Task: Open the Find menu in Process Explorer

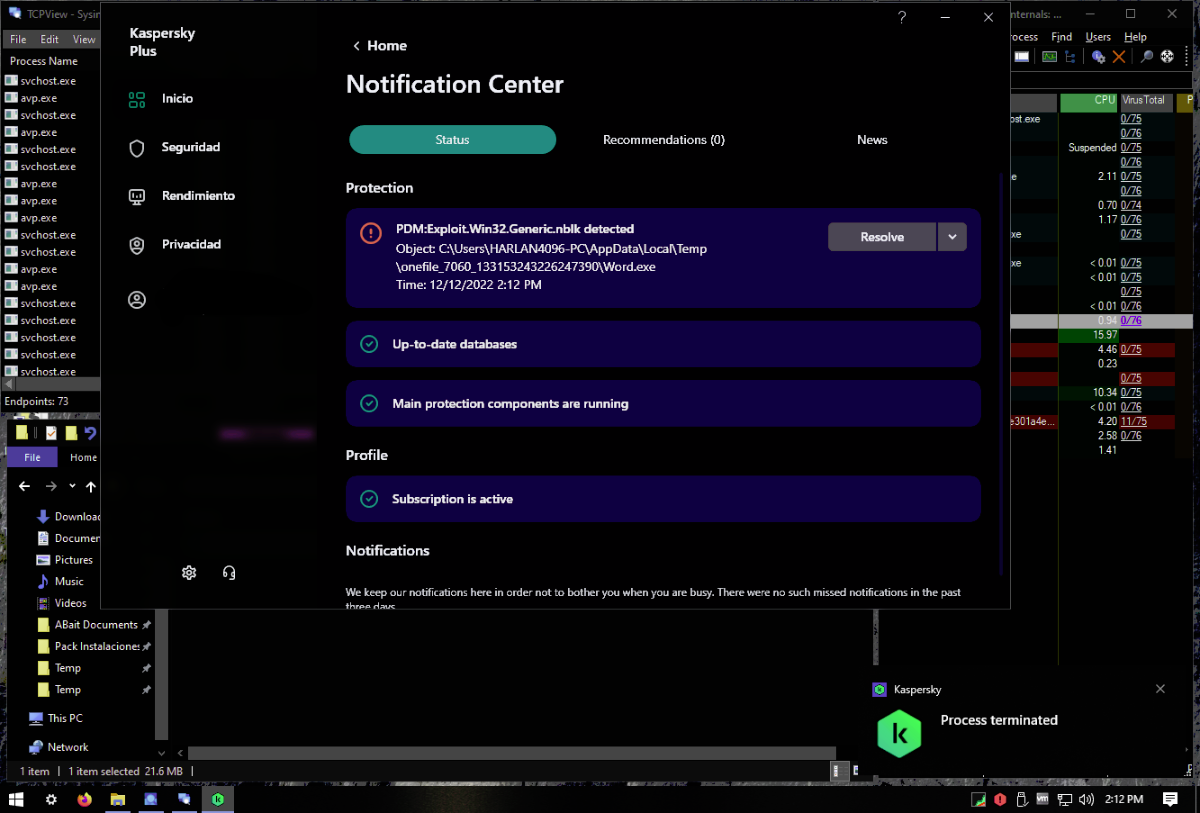Action: click(x=1061, y=37)
